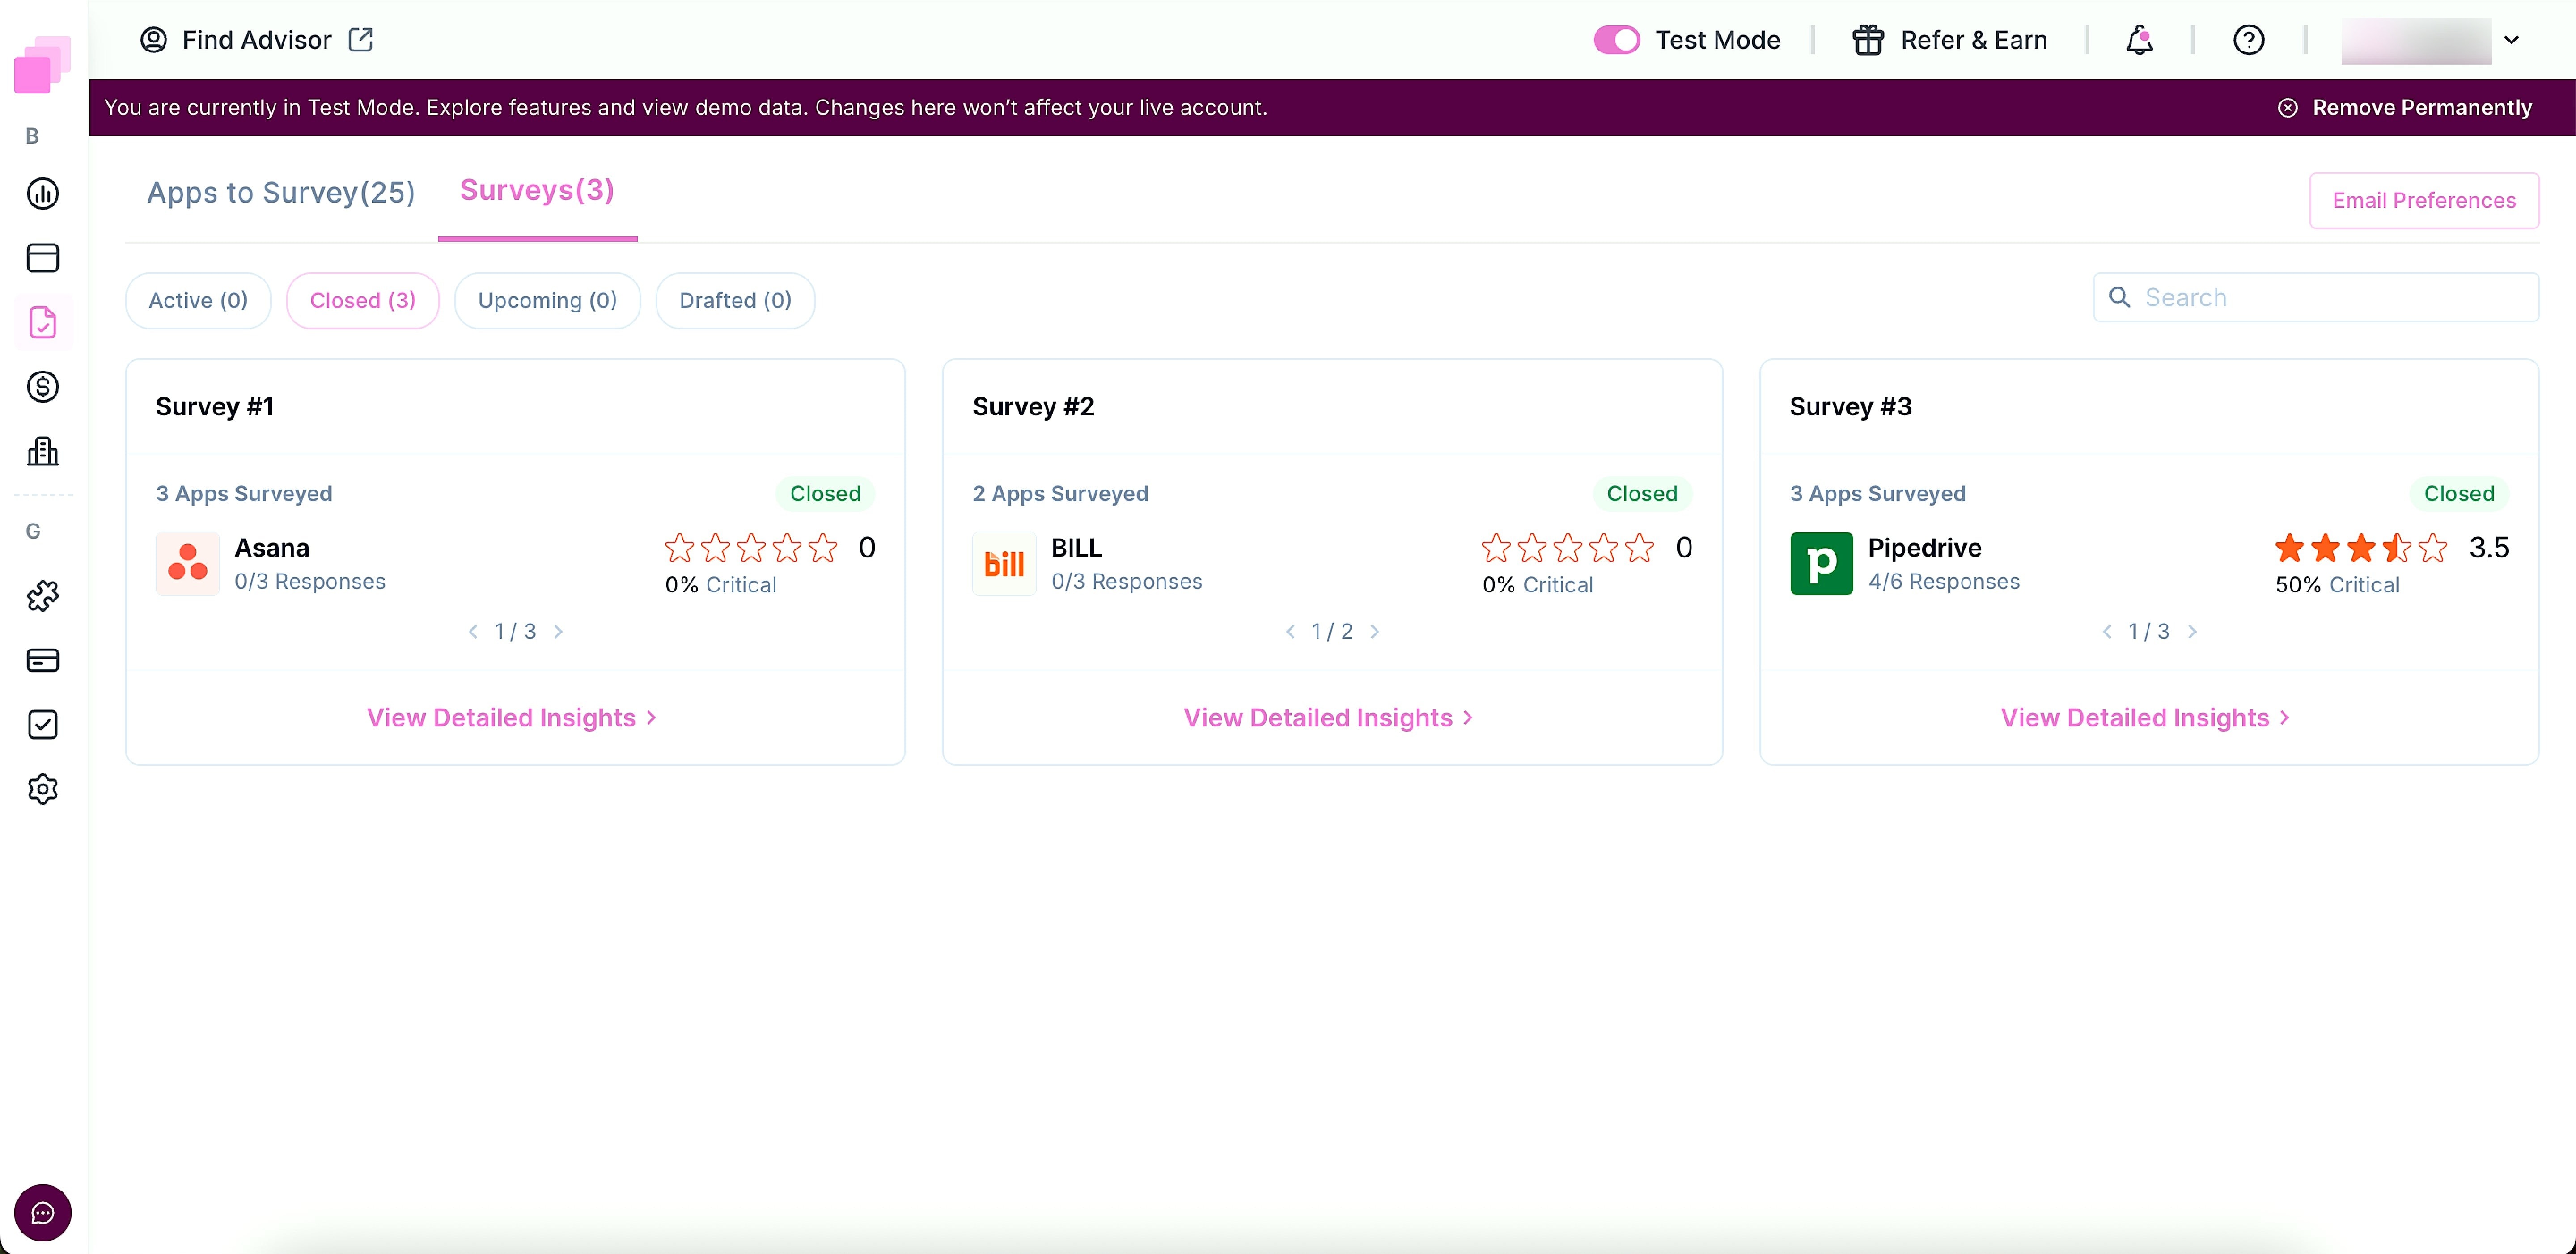Screen dimensions: 2576x1254
Task: Click the Pipedrive 3.5 star rating
Action: pyautogui.click(x=2360, y=548)
